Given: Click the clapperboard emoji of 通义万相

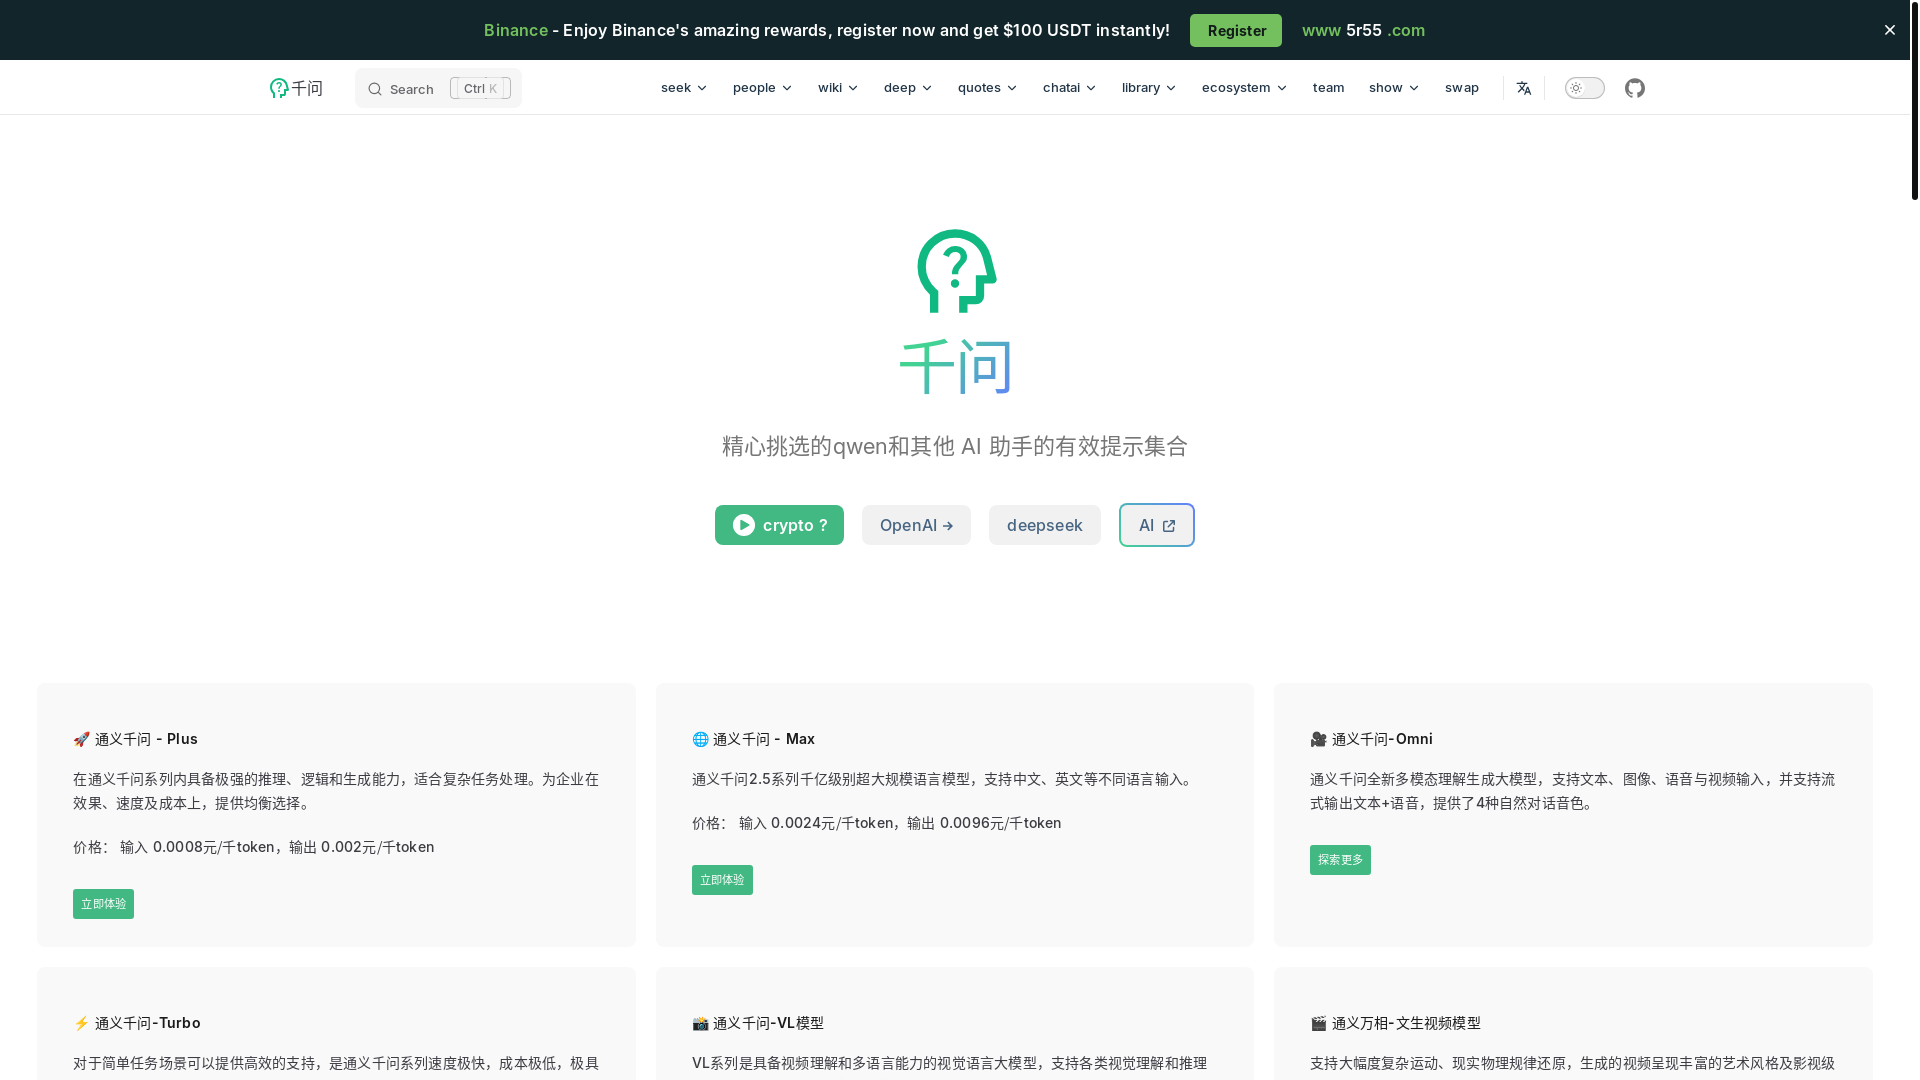Looking at the screenshot, I should 1319,1023.
